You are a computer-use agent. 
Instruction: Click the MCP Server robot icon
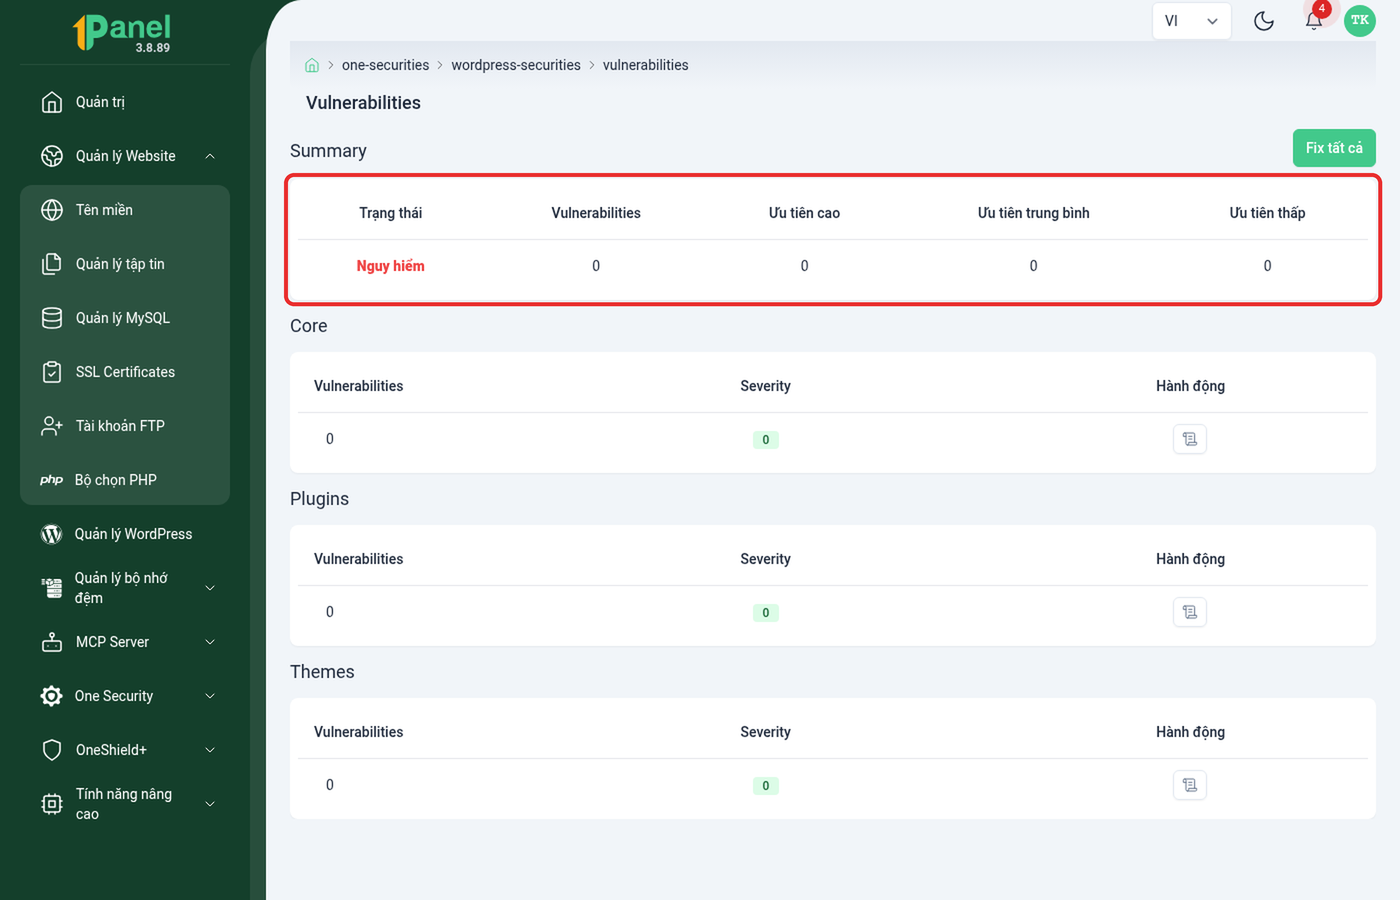click(52, 642)
